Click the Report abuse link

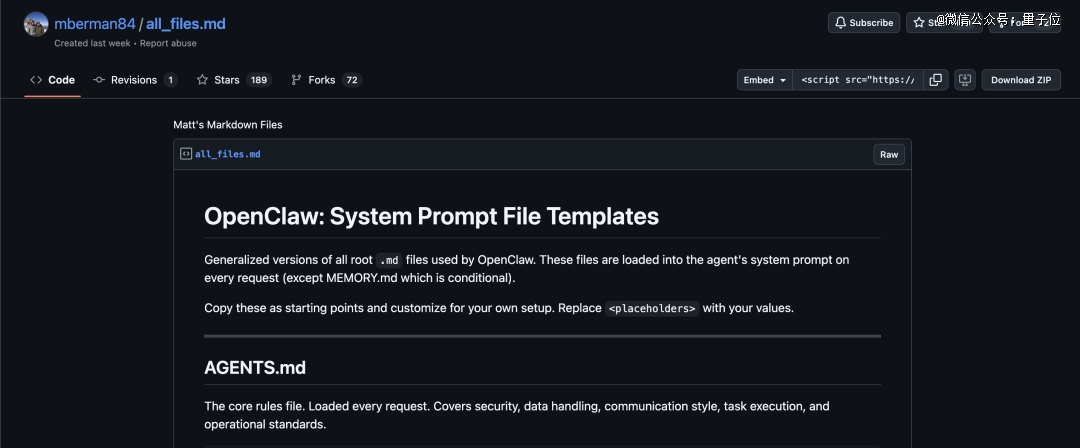click(168, 43)
